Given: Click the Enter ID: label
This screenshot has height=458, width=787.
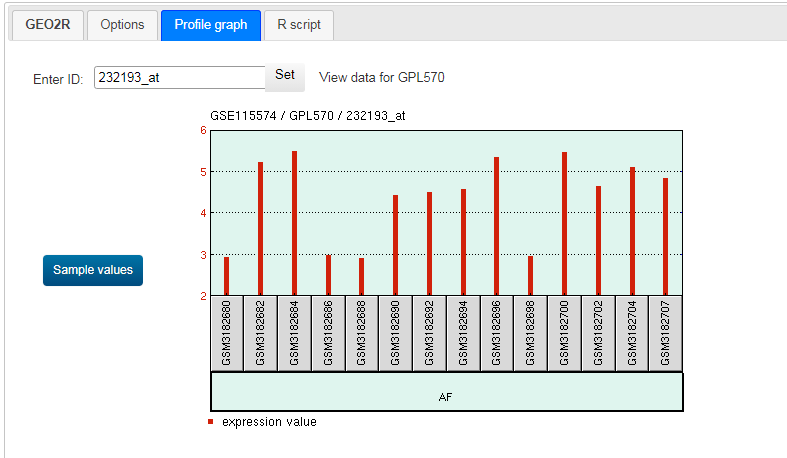Looking at the screenshot, I should (x=58, y=79).
